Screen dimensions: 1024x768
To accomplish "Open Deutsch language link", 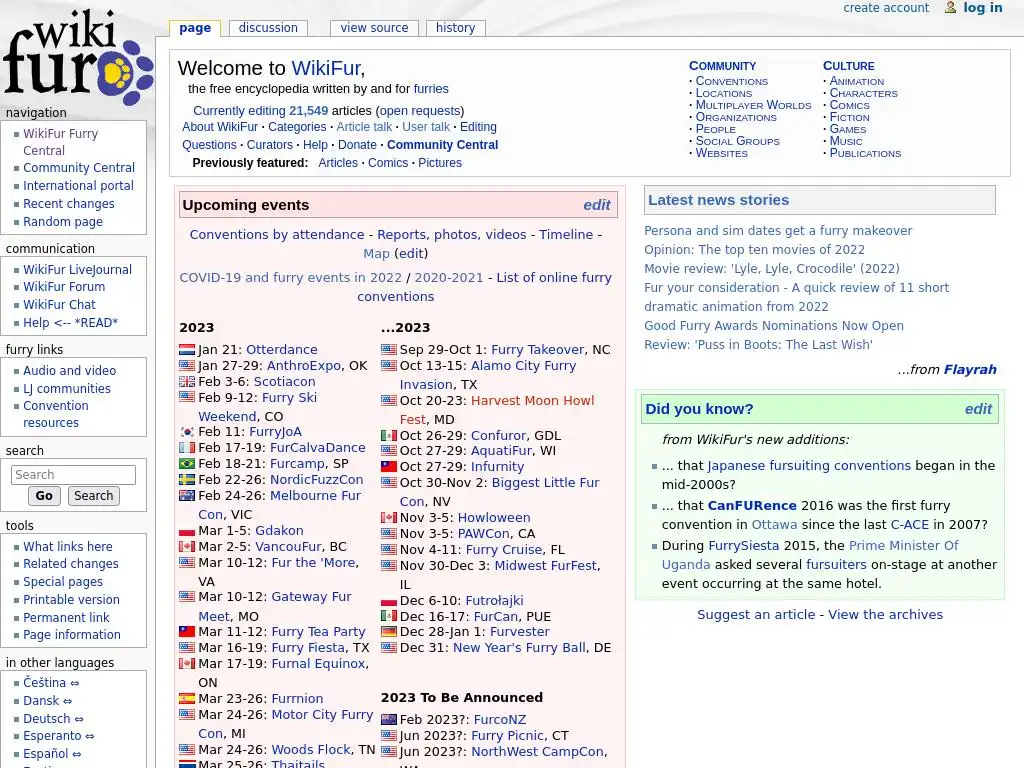I will (x=46, y=718).
